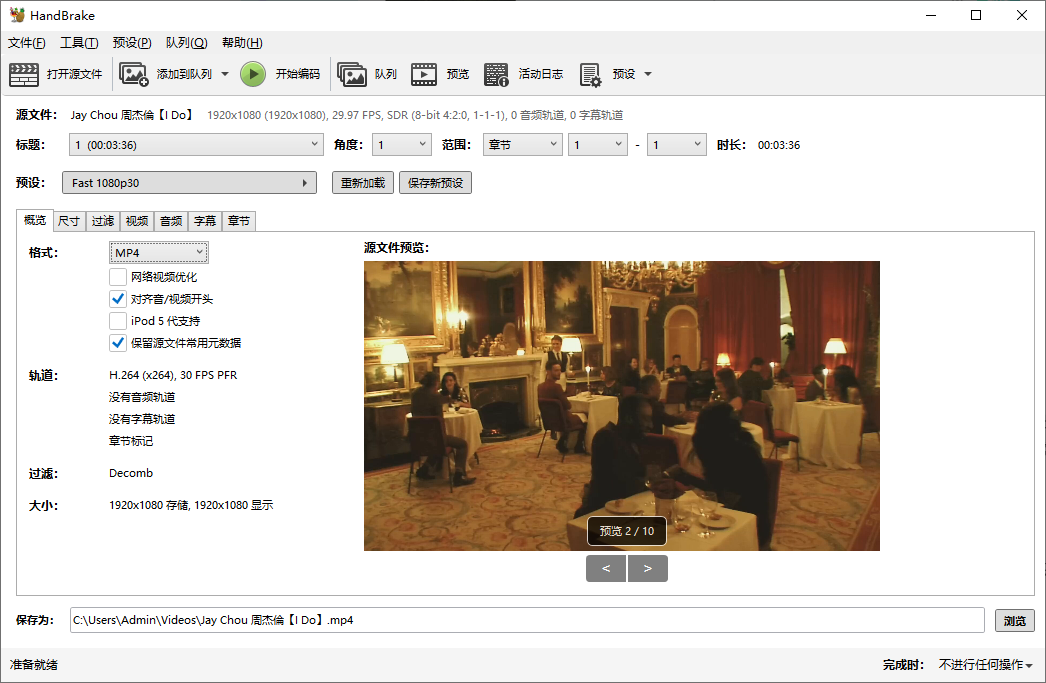Expand the Angle (角度) dropdown
Screen dimensions: 1046x683
[x=402, y=145]
